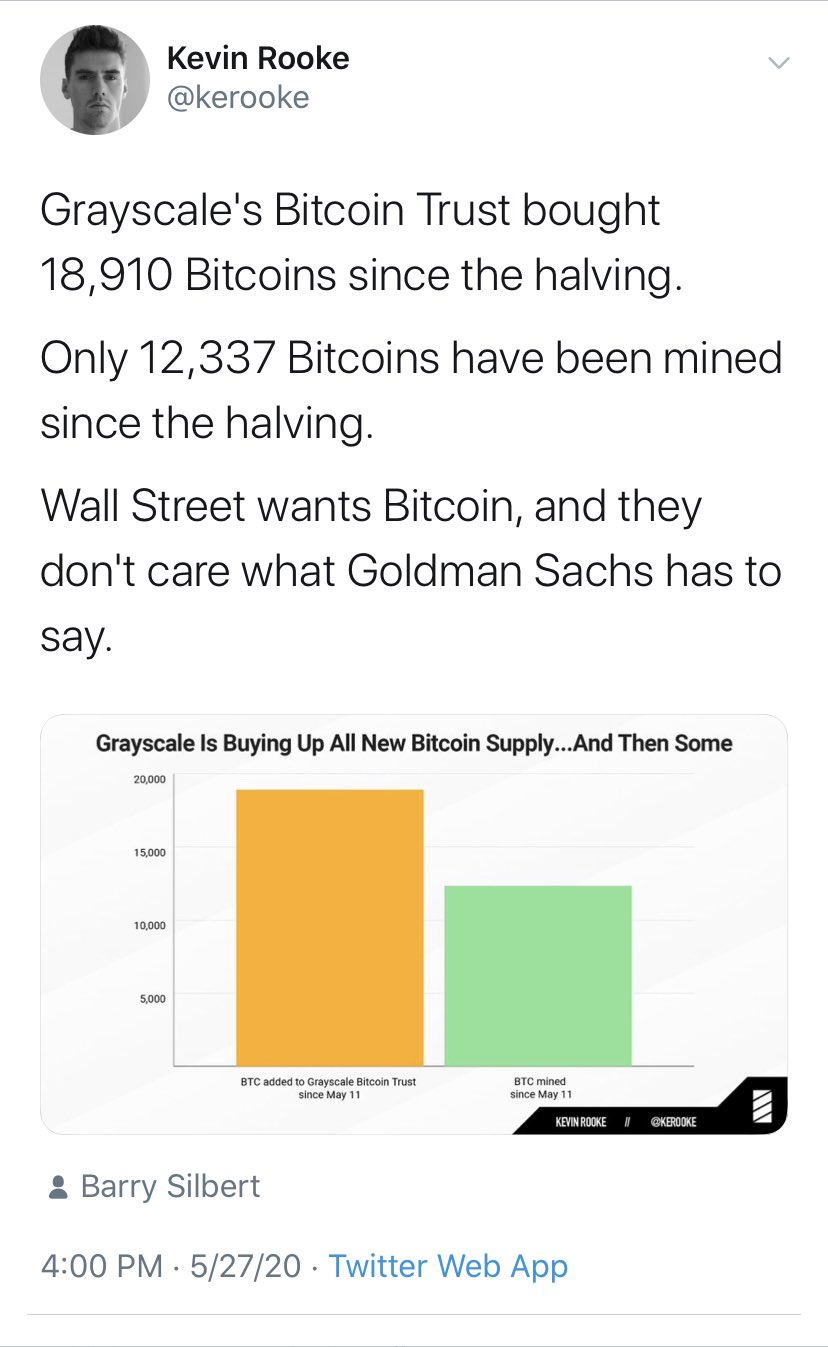Viewport: 828px width, 1347px height.
Task: Click the striped logo icon in chart corner
Action: (x=763, y=1107)
